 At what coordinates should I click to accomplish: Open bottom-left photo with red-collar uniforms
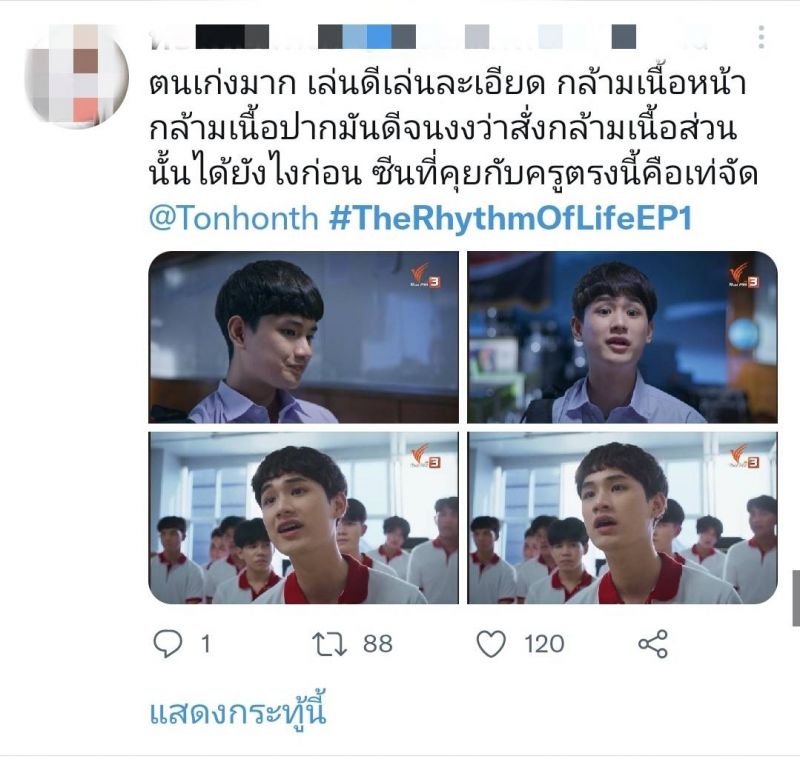pyautogui.click(x=304, y=518)
